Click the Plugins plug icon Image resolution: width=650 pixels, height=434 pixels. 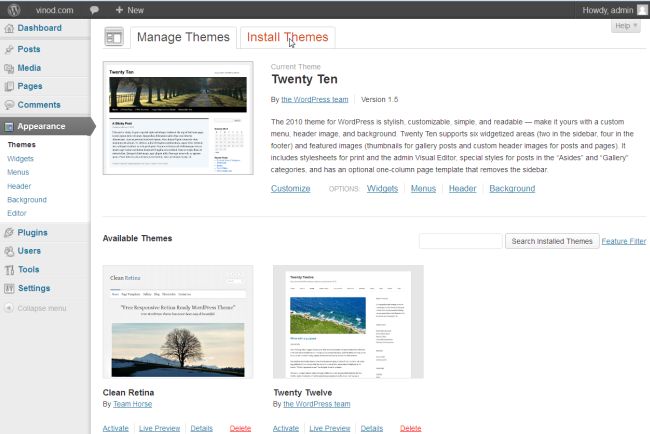[9, 233]
